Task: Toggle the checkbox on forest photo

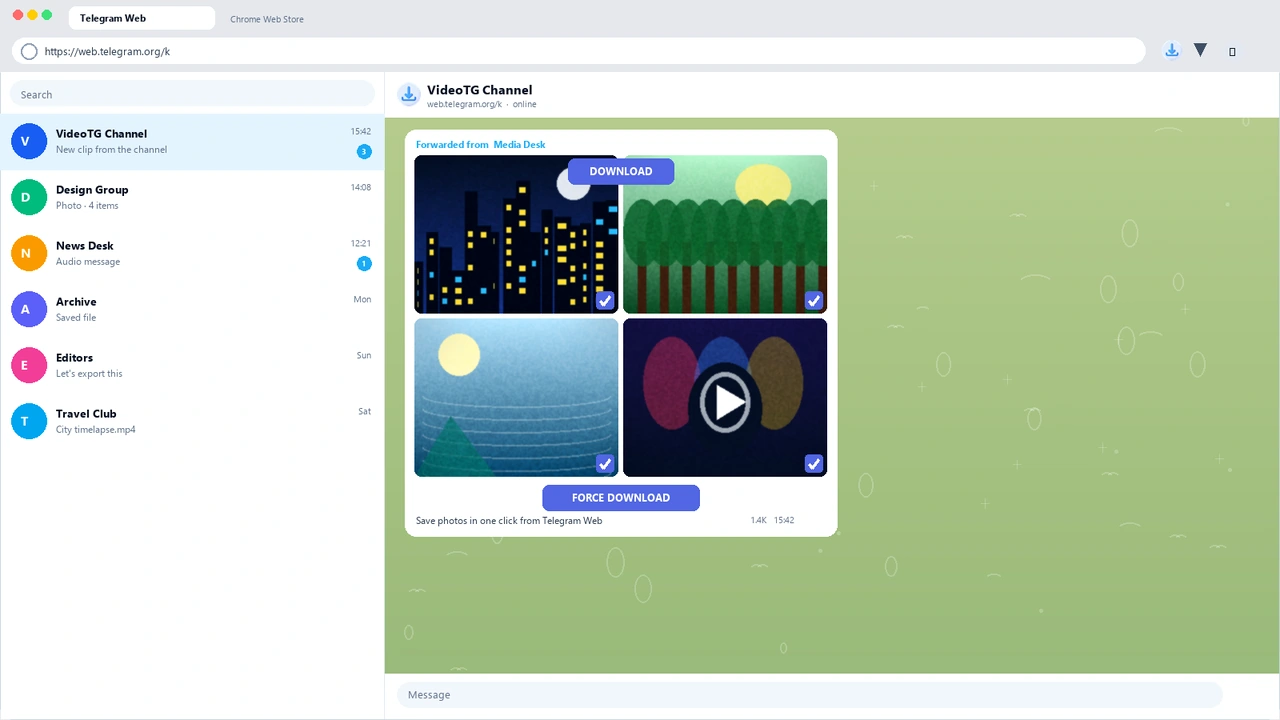Action: tap(814, 301)
